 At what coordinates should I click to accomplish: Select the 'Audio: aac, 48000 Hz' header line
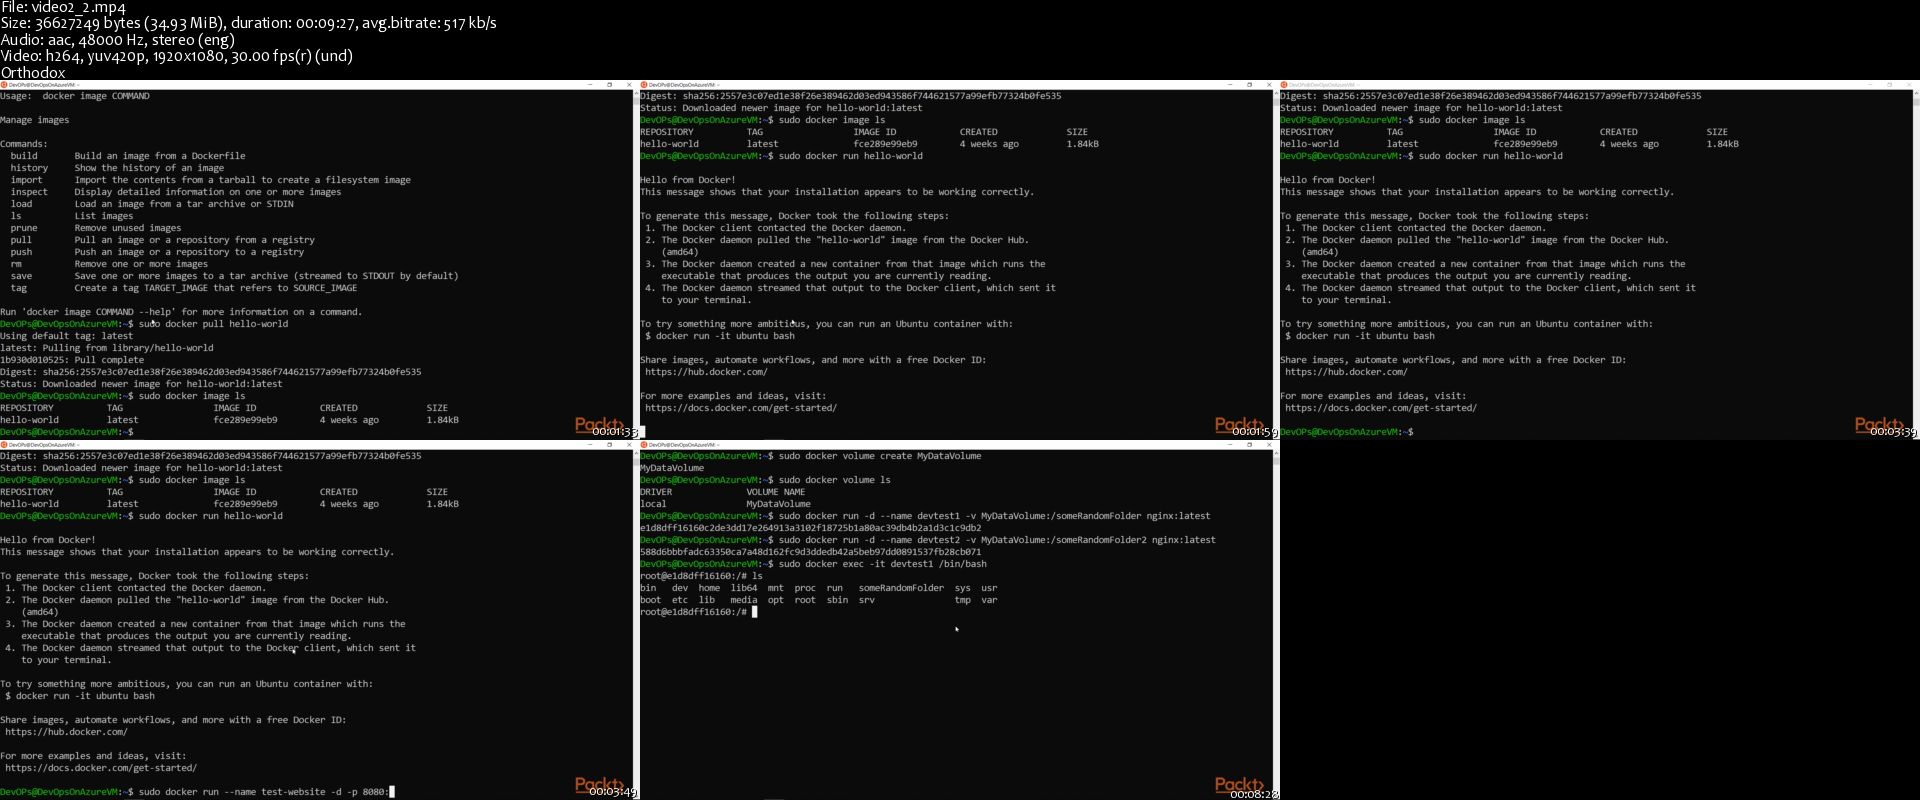tap(117, 40)
